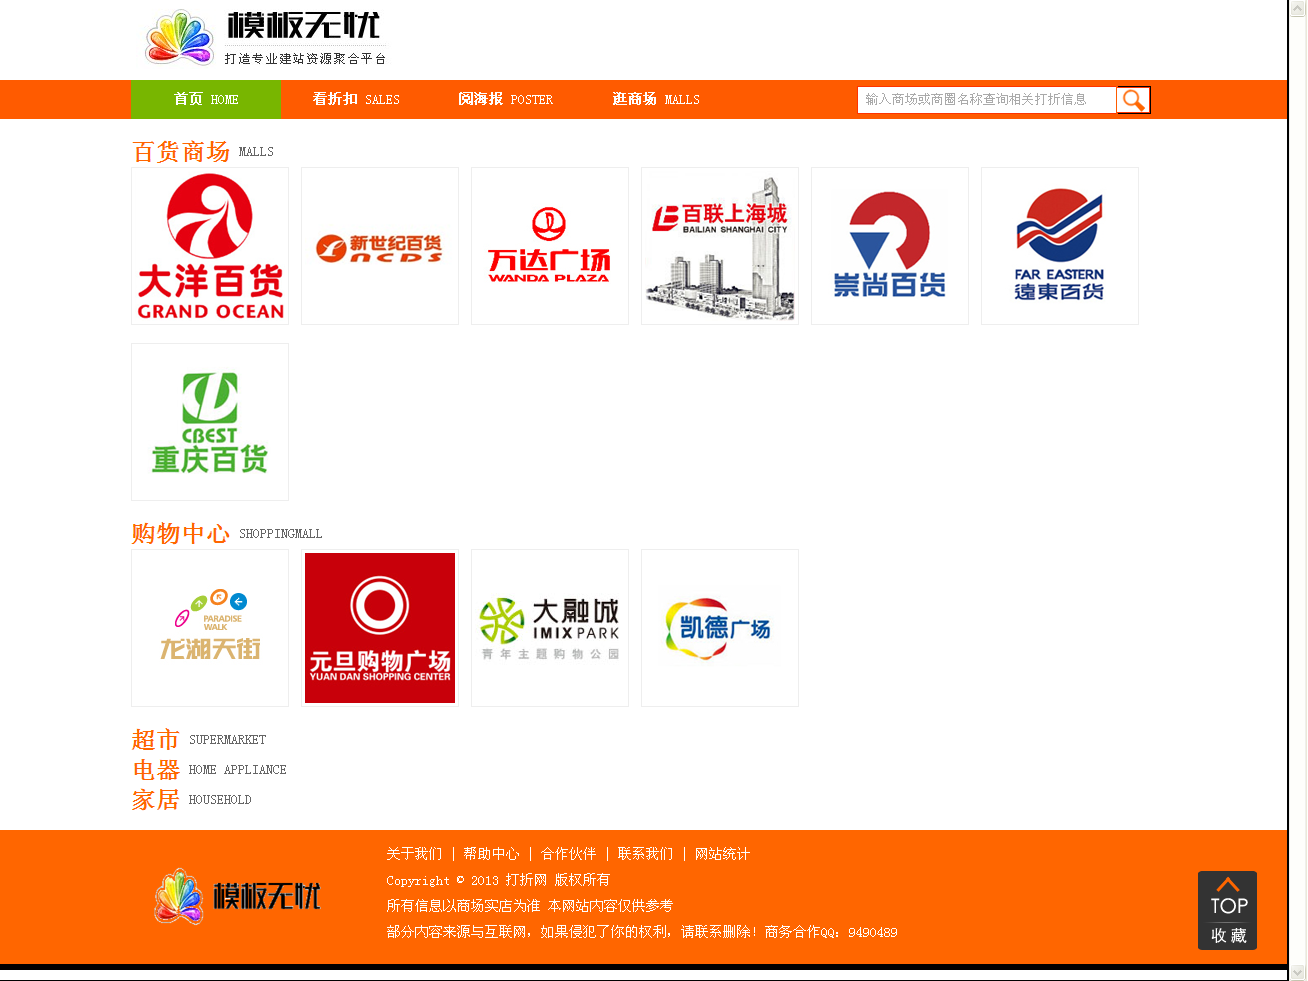The image size is (1308, 981).
Task: Select the NCDS New Century department store logo
Action: click(x=380, y=246)
